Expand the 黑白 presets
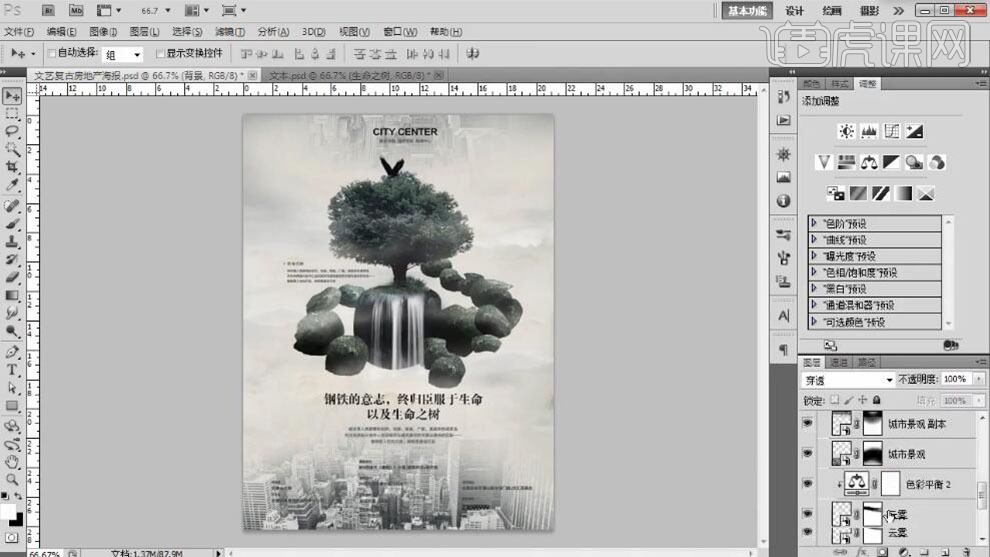The height and width of the screenshot is (557, 990). 814,289
